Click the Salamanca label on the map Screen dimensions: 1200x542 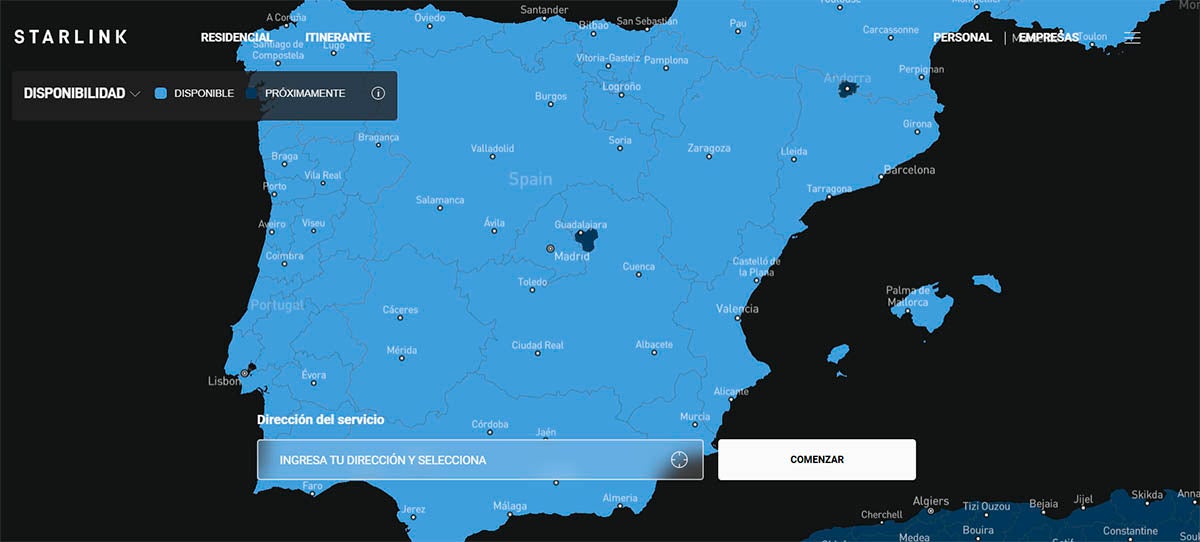click(x=440, y=200)
